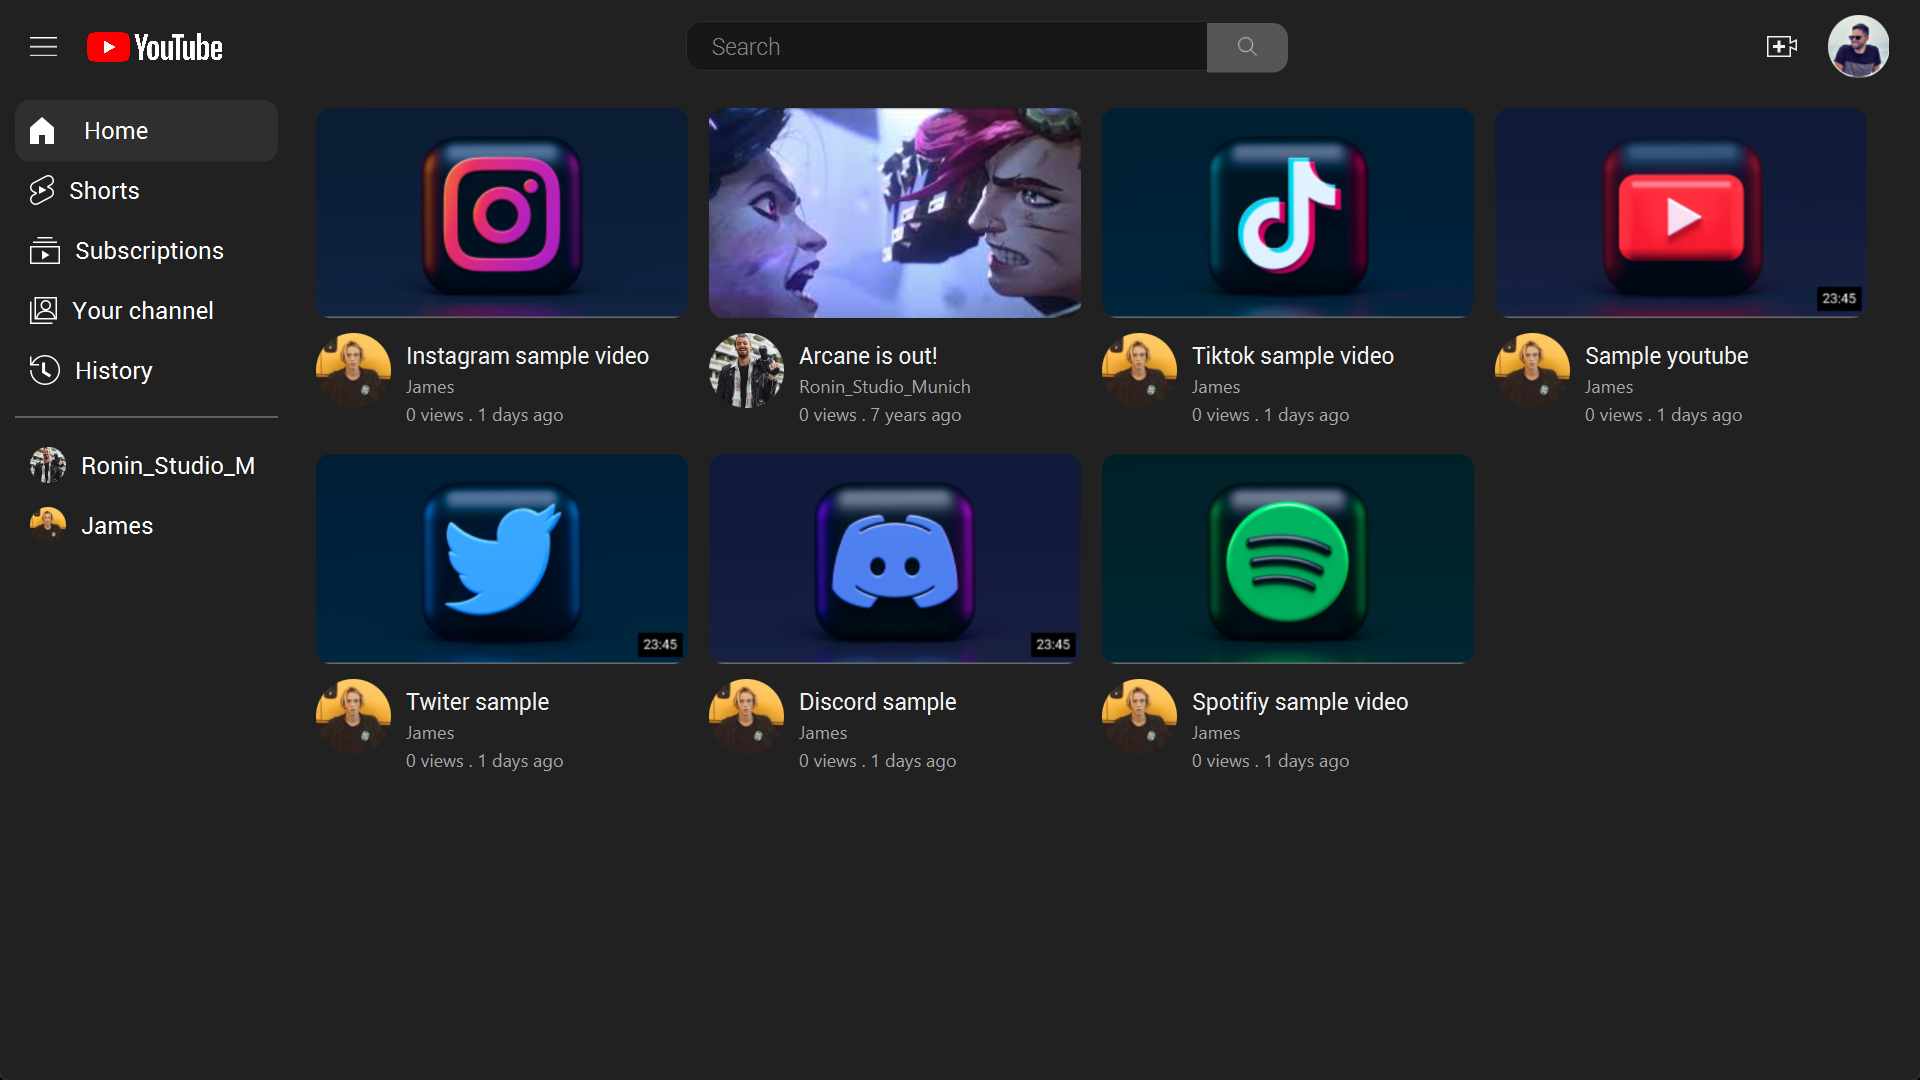Click the profile avatar in top right
This screenshot has height=1080, width=1920.
click(1860, 46)
